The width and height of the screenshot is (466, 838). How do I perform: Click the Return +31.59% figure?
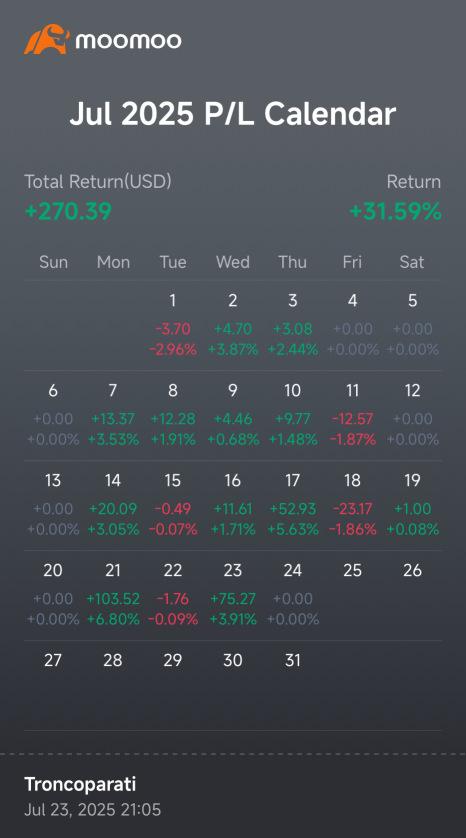[395, 212]
